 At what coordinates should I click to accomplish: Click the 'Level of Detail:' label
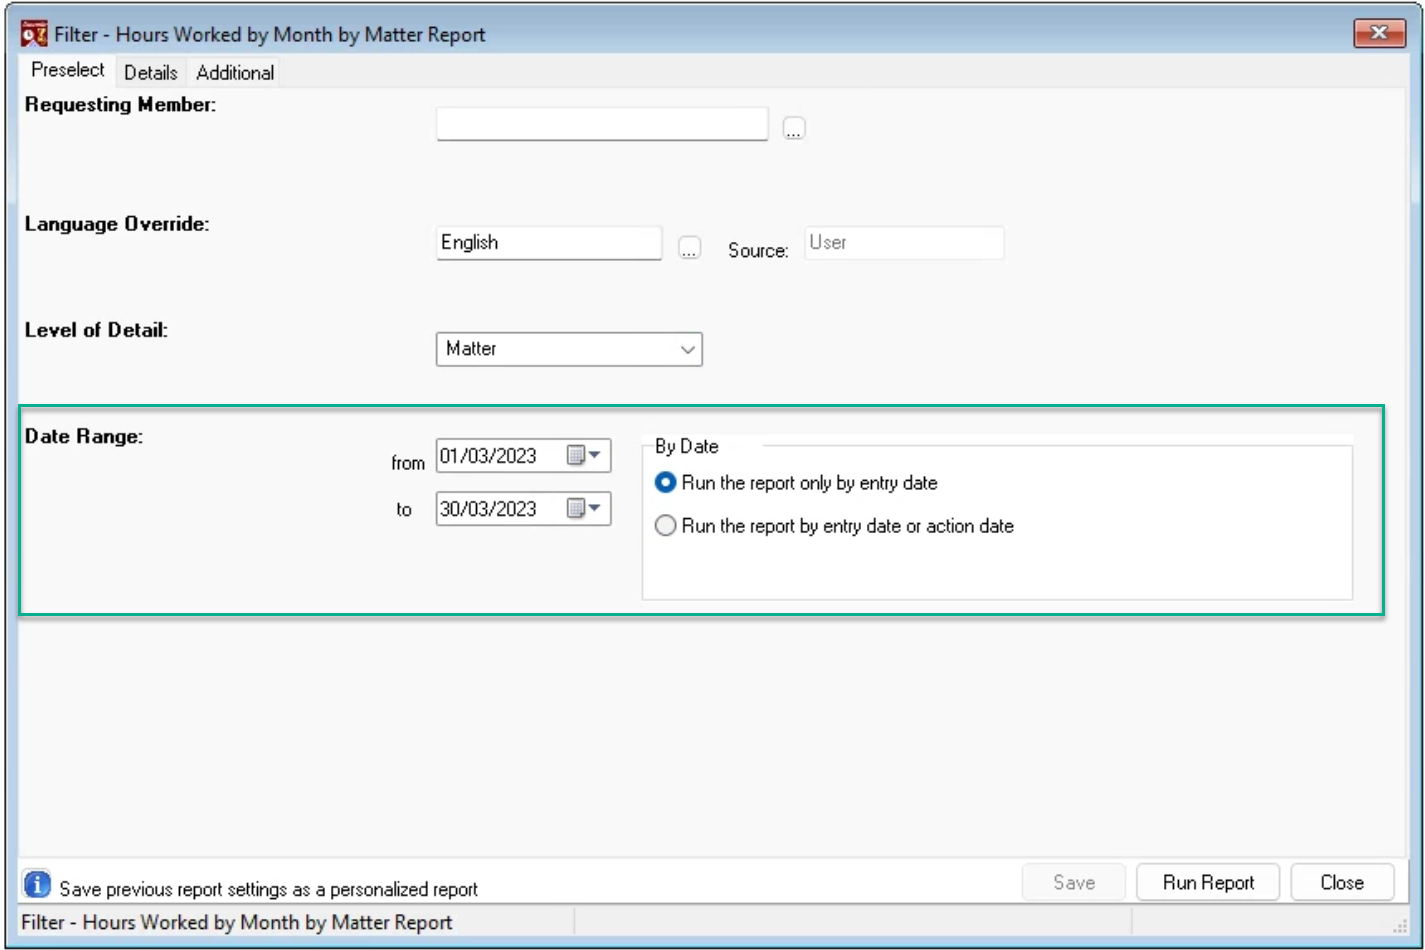tap(96, 329)
